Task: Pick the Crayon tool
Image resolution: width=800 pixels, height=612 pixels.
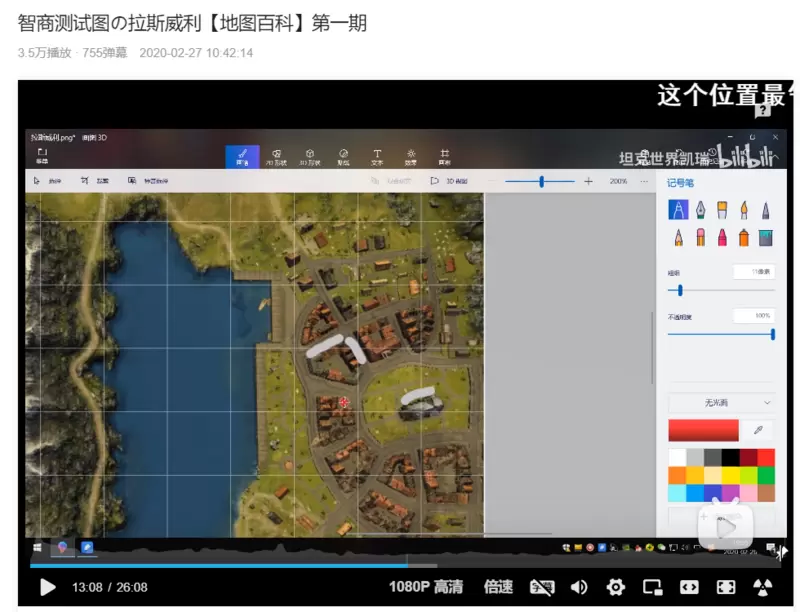Action: coord(722,237)
